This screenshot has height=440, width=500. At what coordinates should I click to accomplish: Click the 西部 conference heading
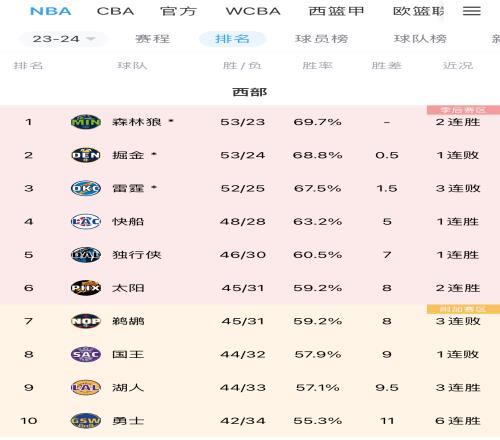point(250,92)
